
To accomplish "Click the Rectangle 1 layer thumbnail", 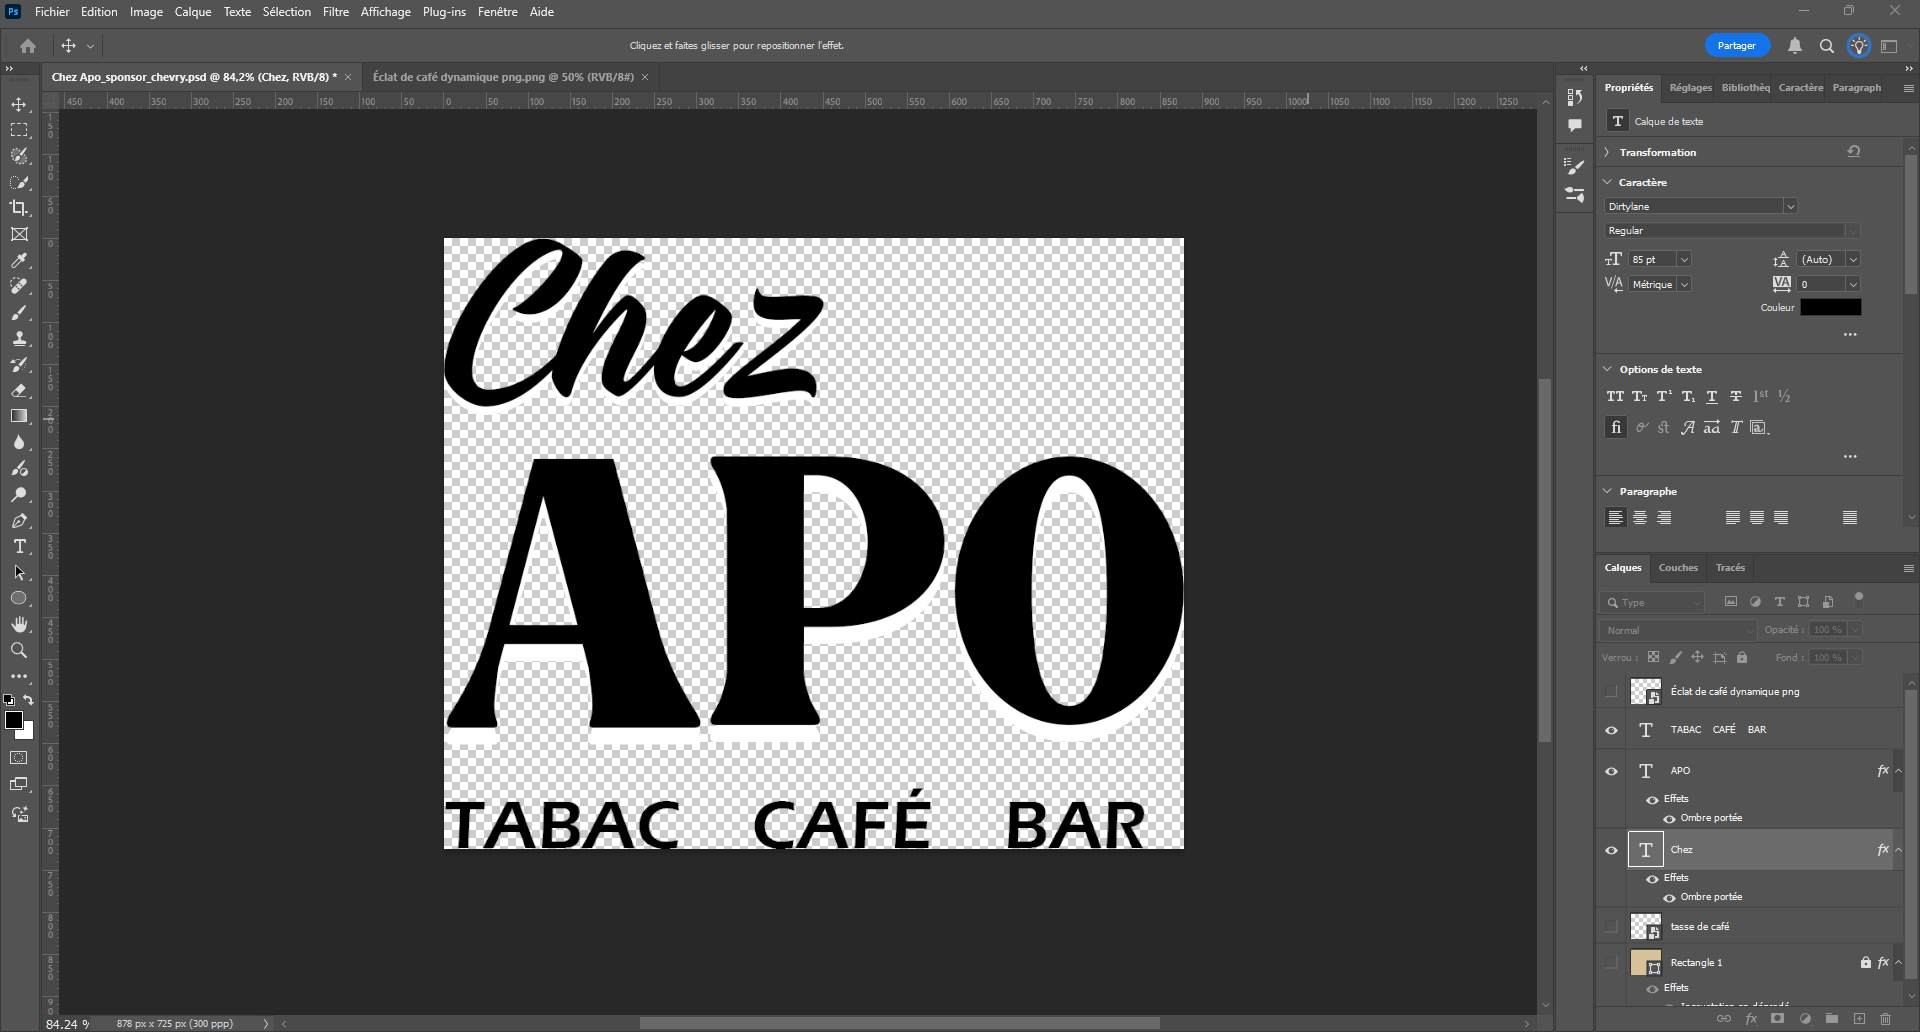I will (x=1646, y=963).
